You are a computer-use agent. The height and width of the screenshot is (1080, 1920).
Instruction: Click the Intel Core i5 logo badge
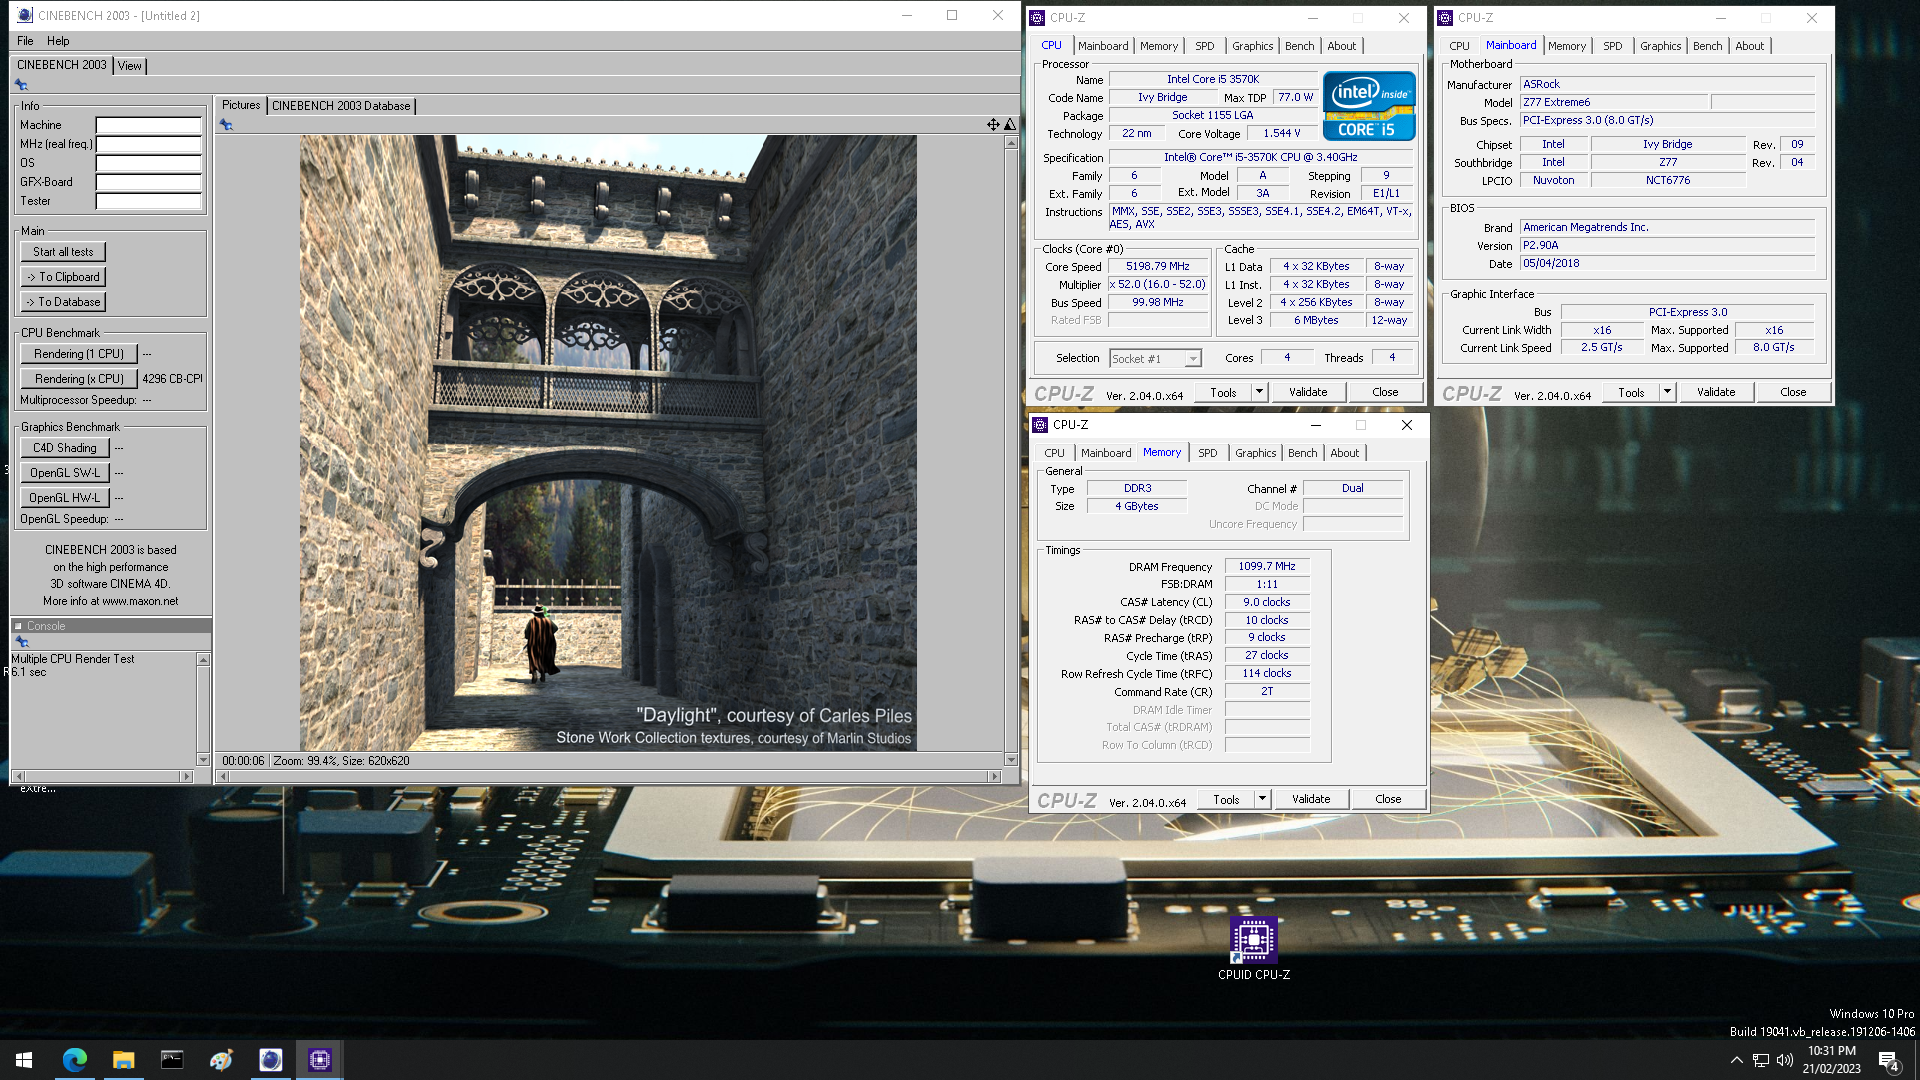pos(1369,105)
